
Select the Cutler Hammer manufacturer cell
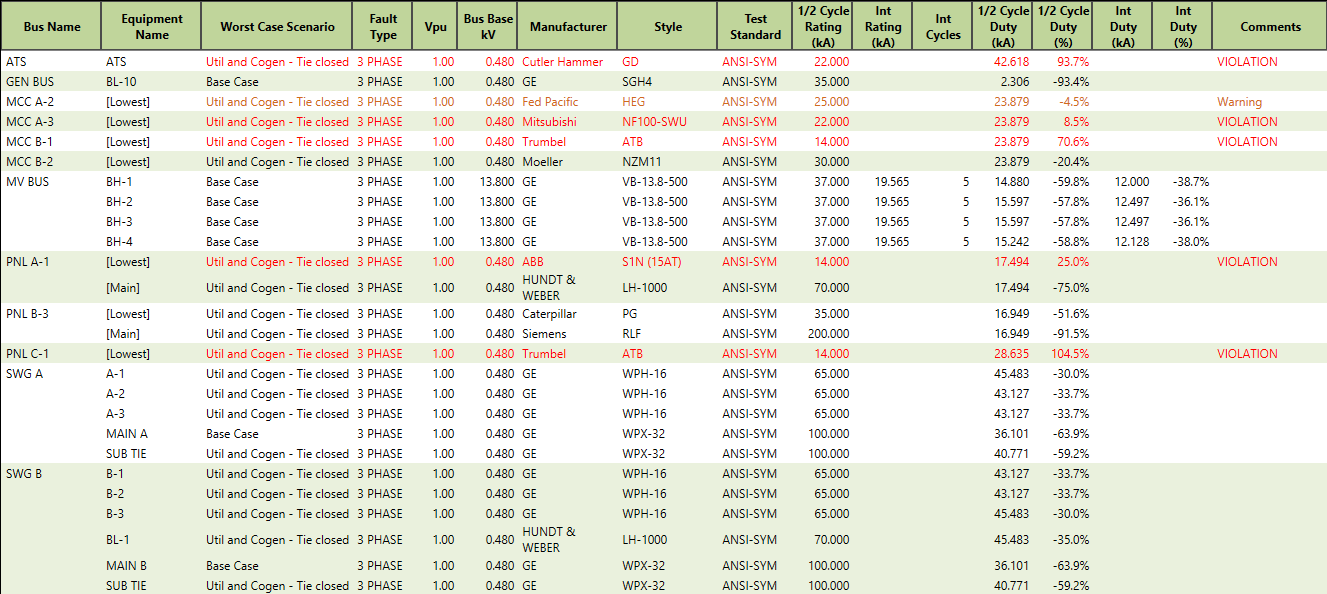[562, 62]
